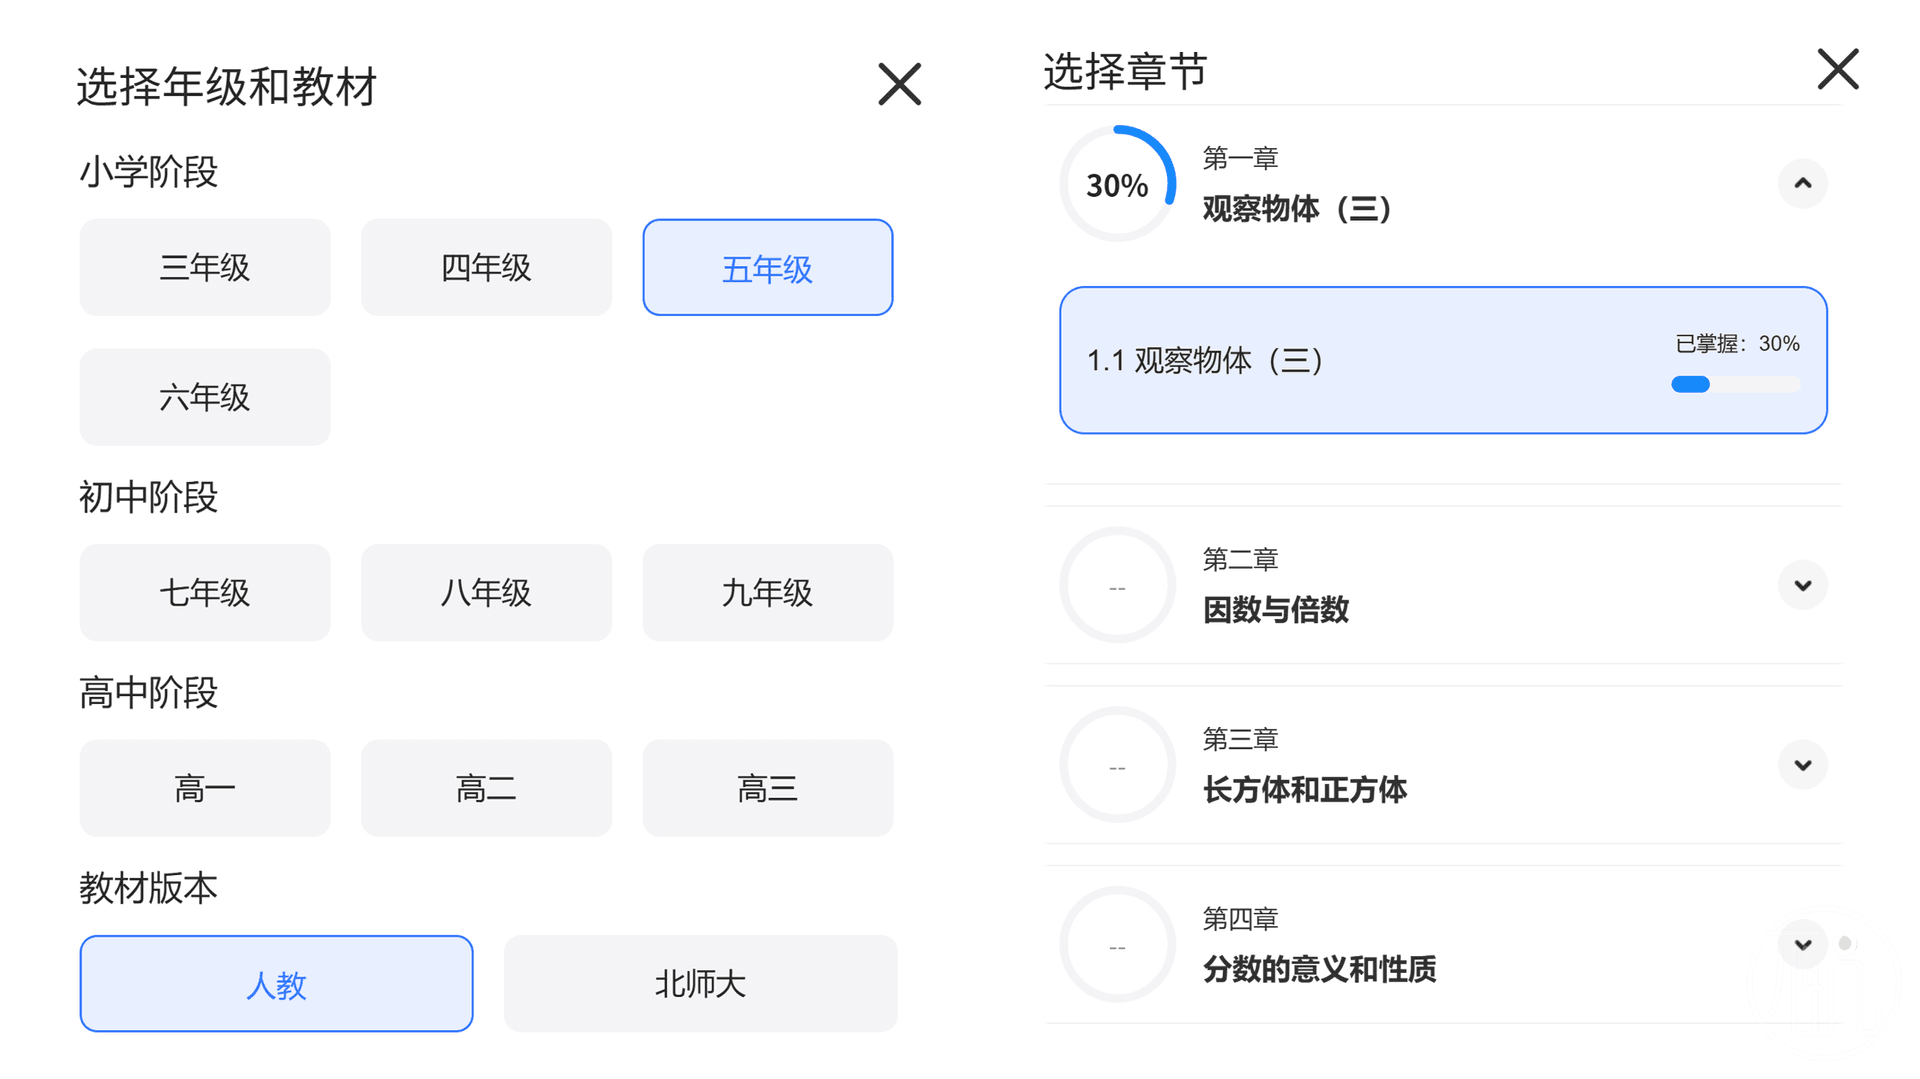Choose the 九年级 grade button
This screenshot has width=1920, height=1079.
(x=767, y=592)
